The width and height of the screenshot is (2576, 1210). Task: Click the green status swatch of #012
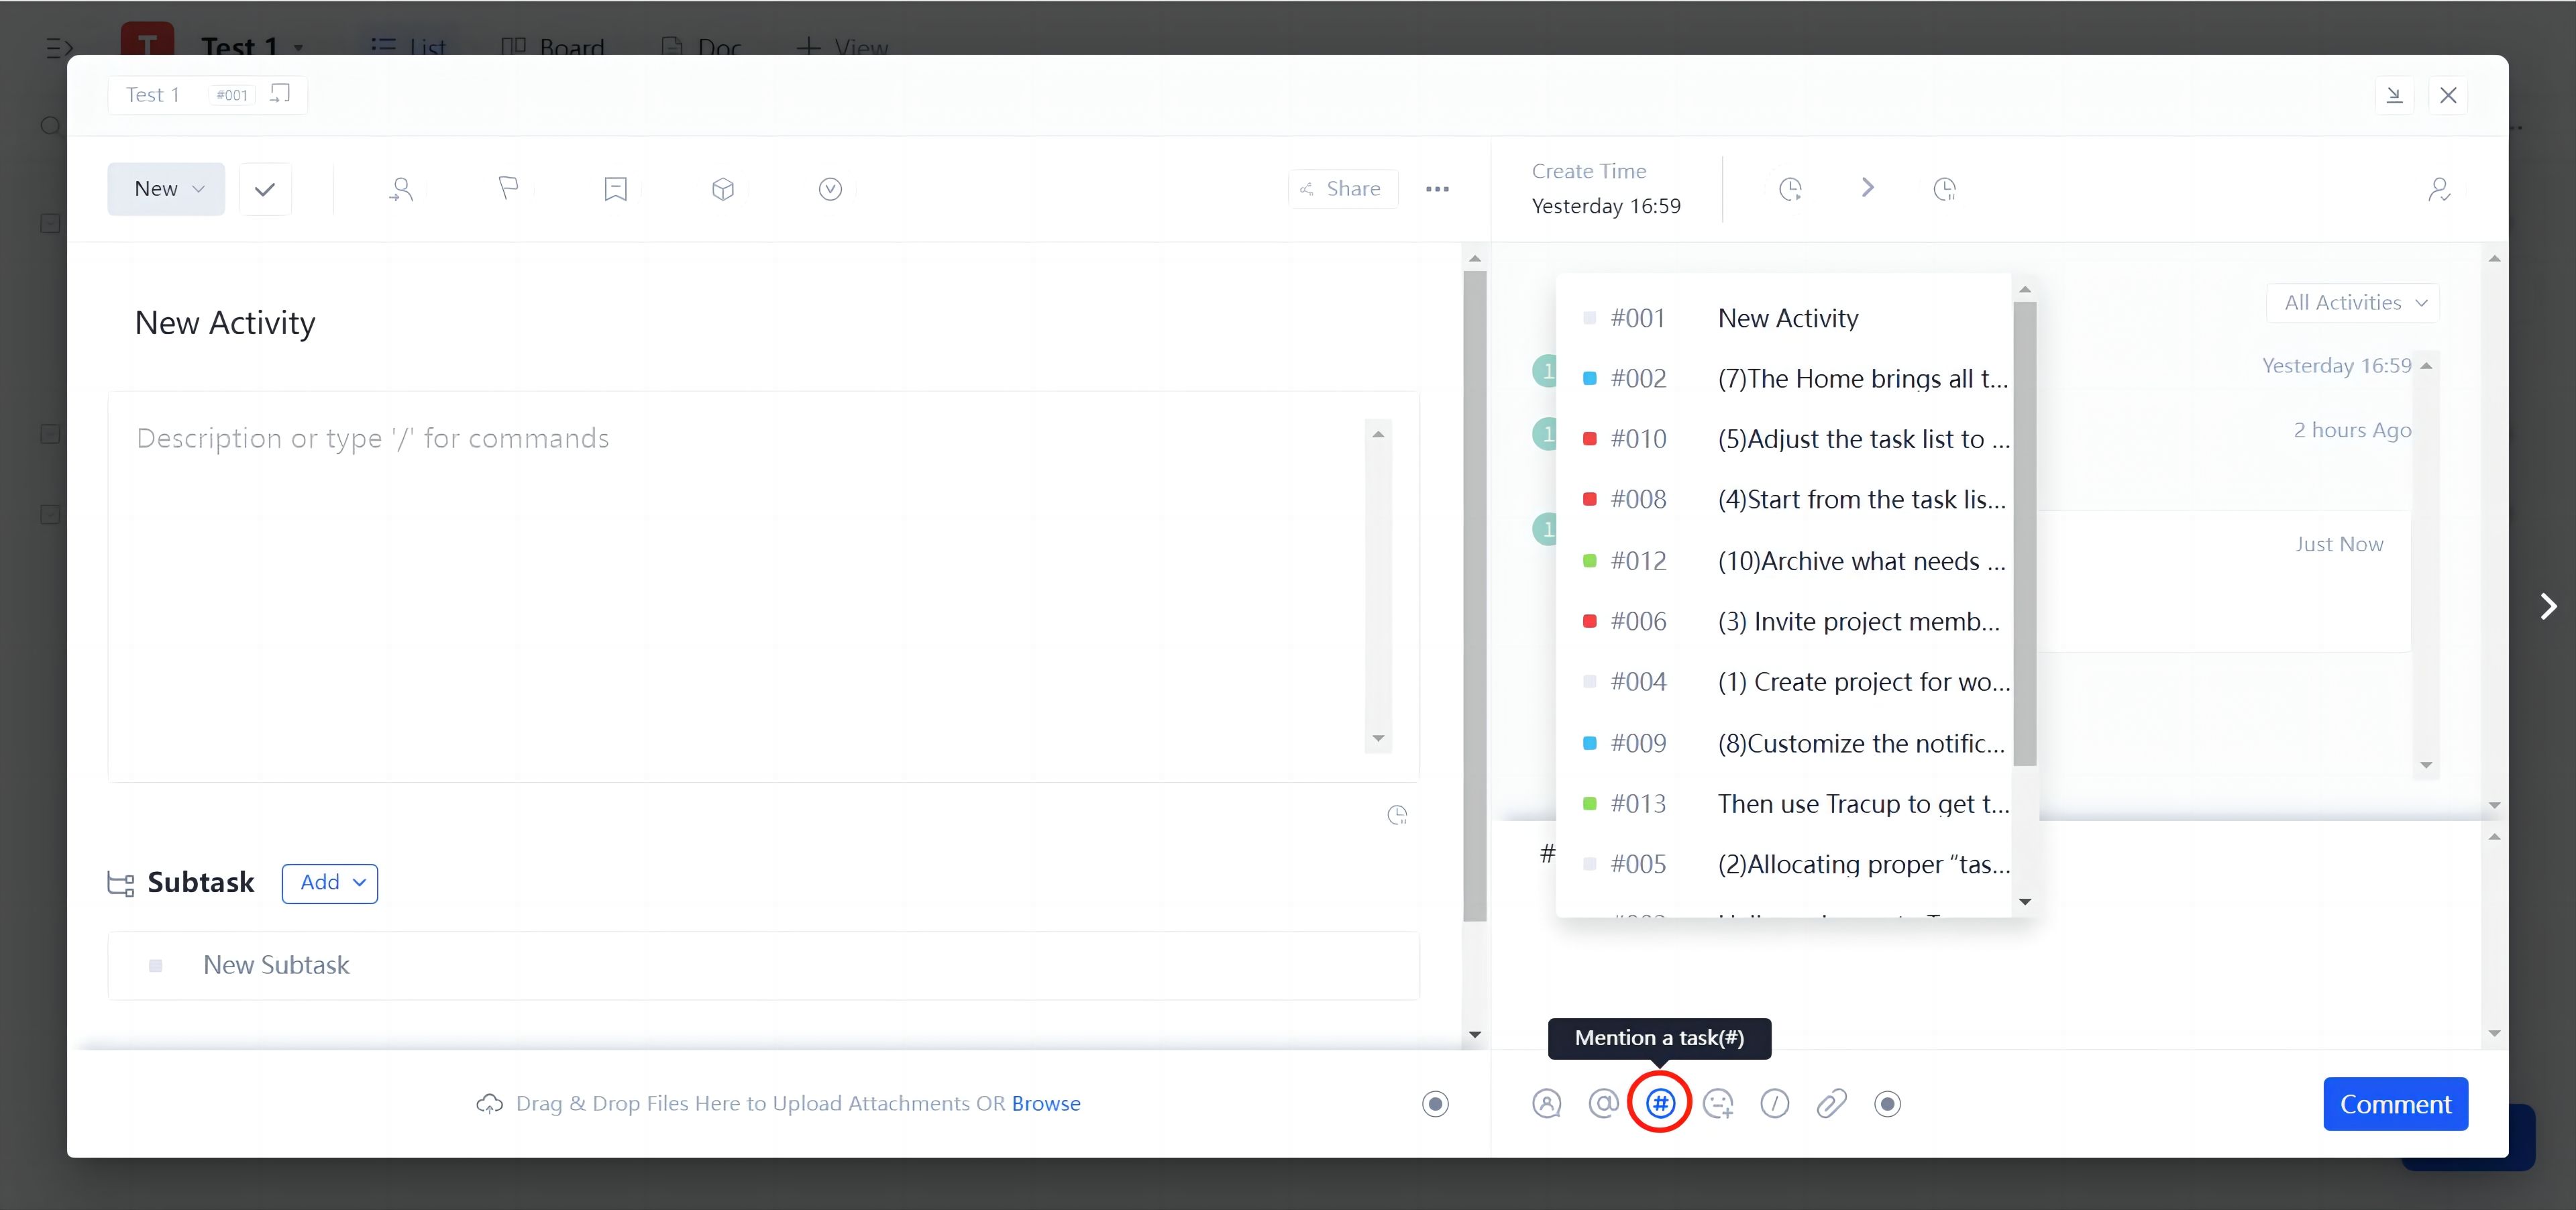[x=1589, y=561]
